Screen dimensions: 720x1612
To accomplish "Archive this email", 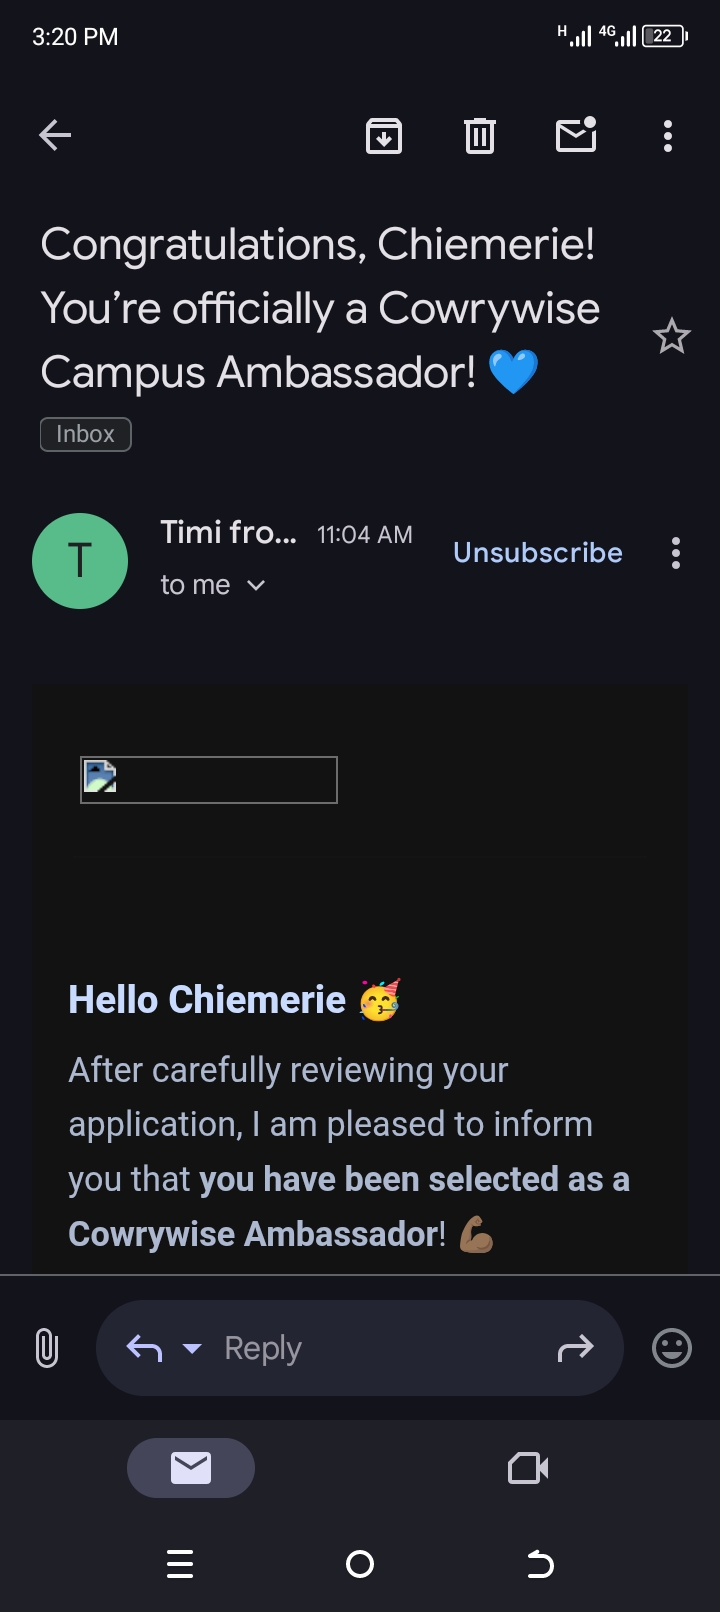I will (384, 135).
